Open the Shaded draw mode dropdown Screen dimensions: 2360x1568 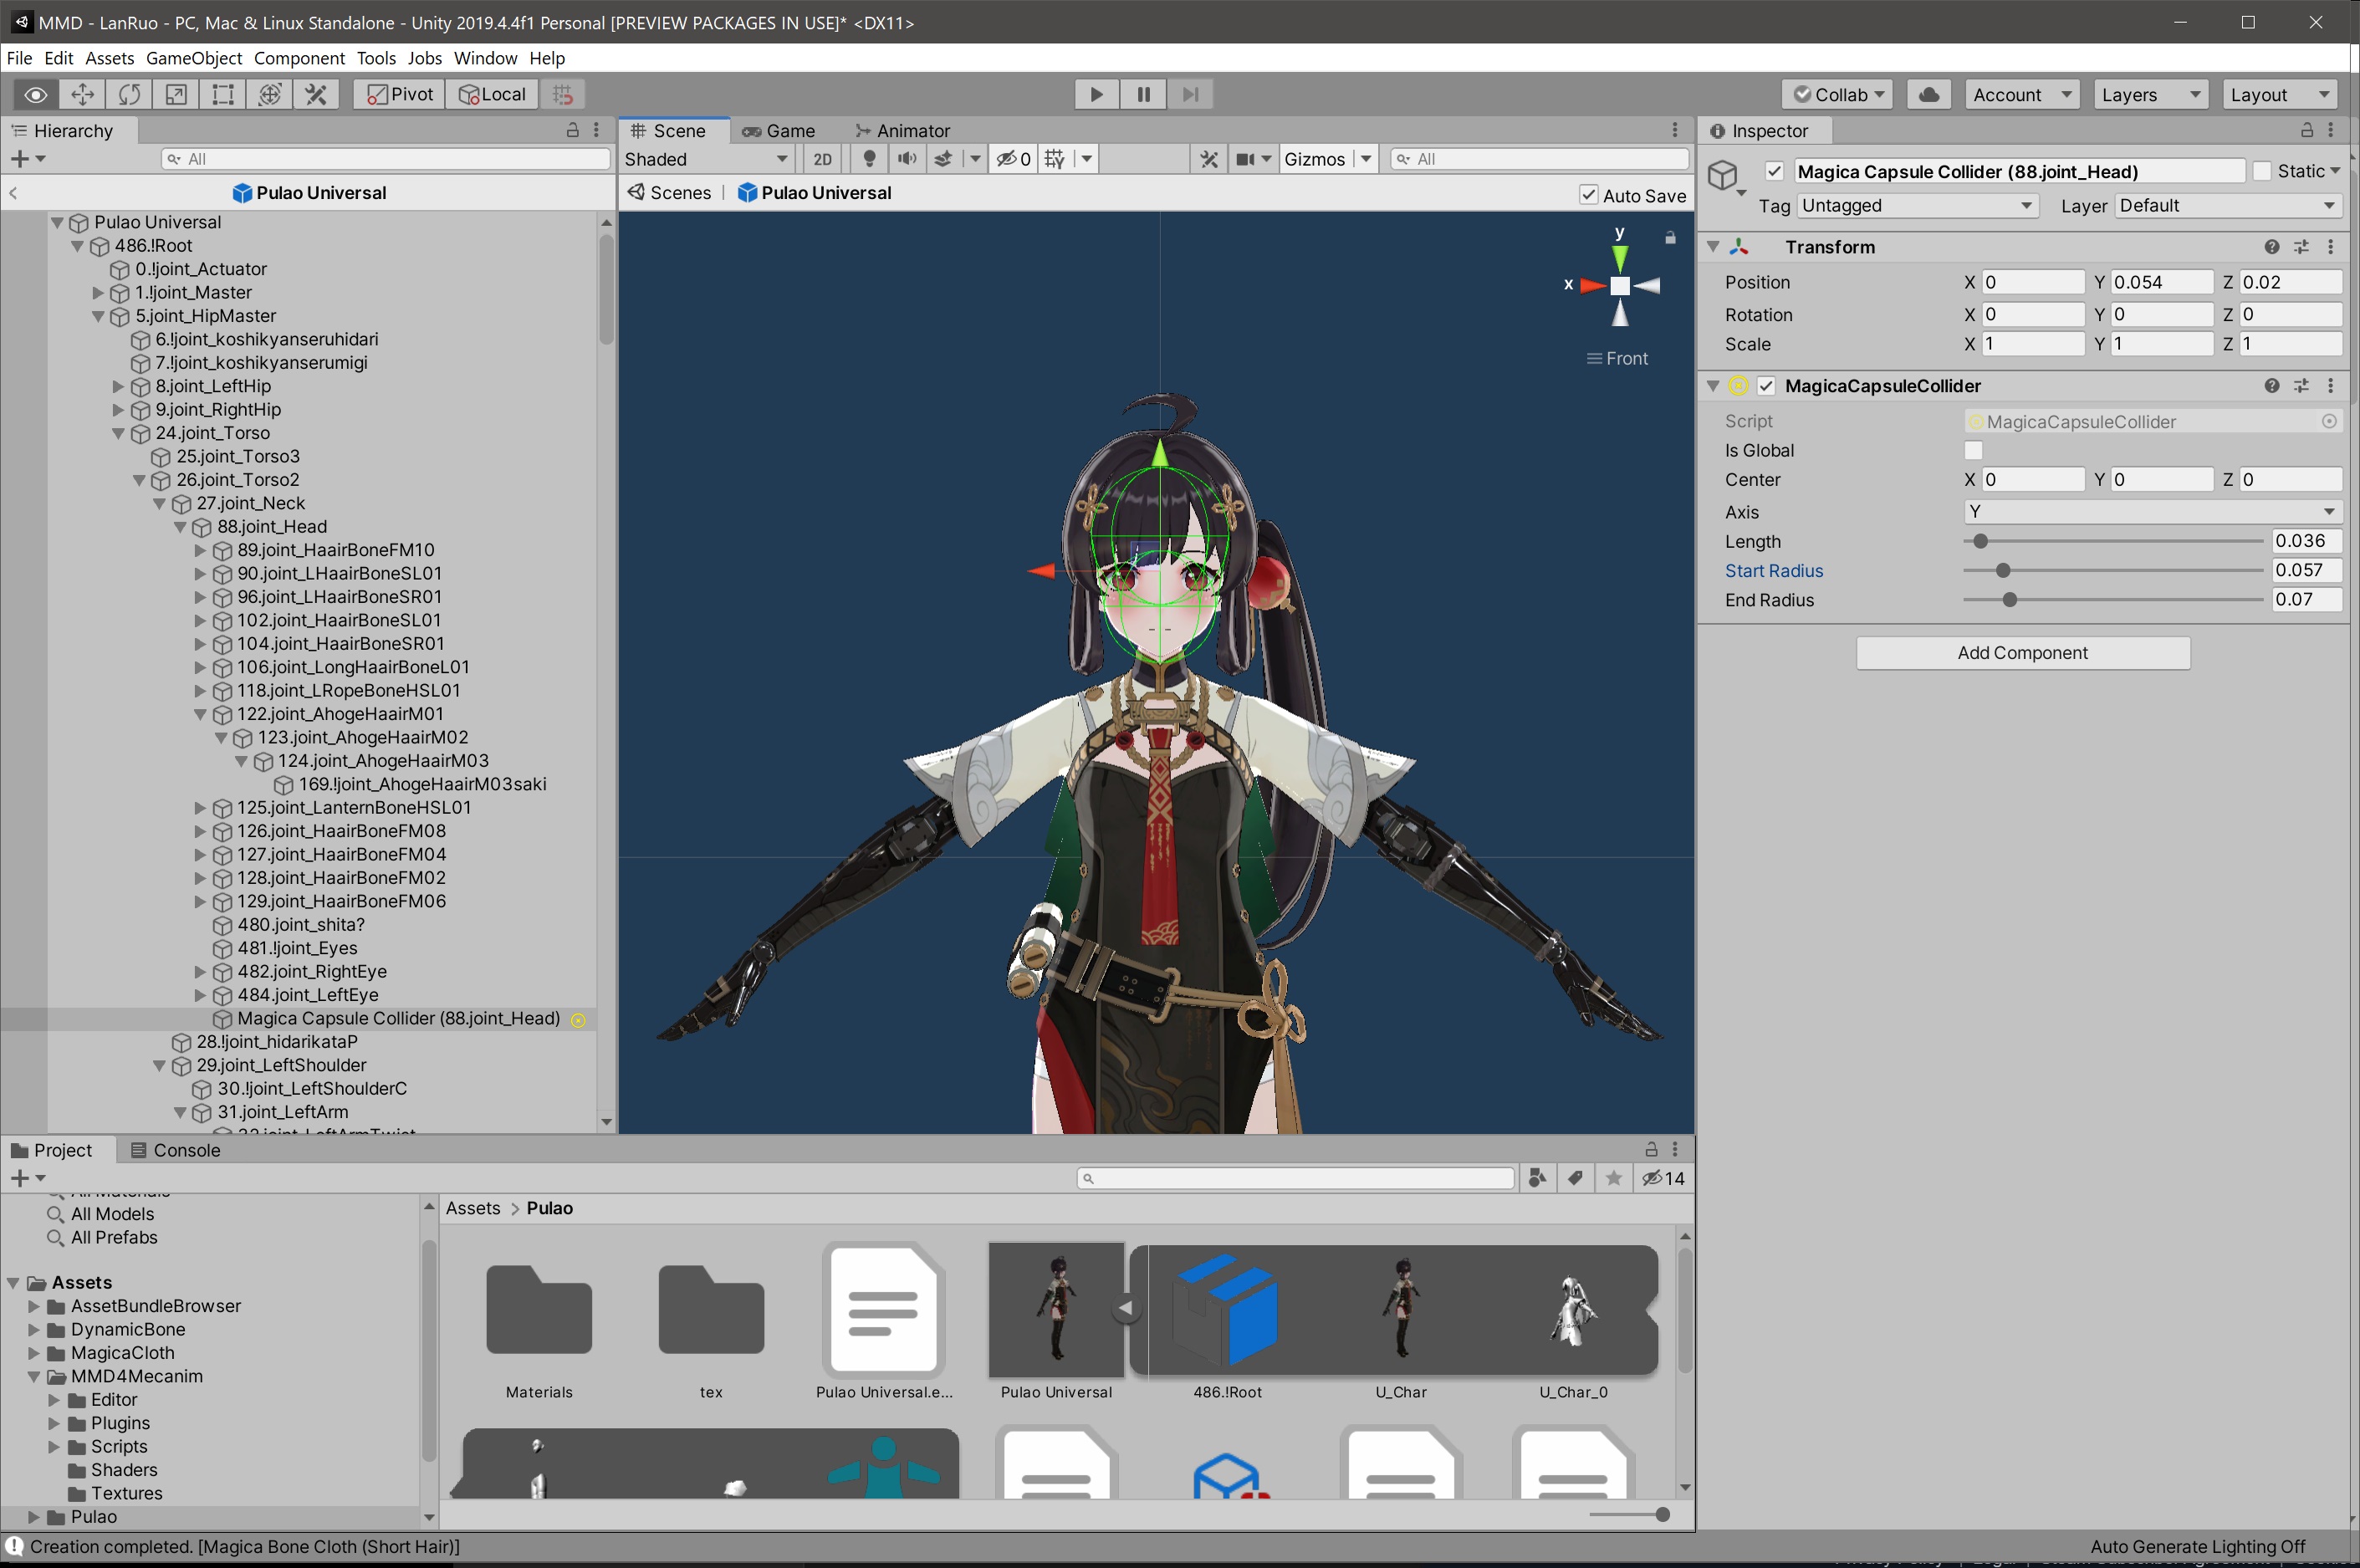point(705,159)
